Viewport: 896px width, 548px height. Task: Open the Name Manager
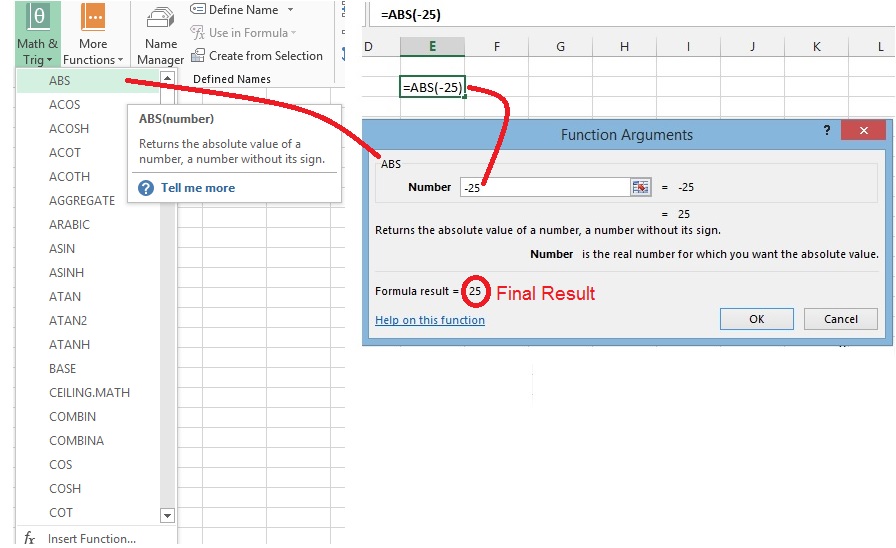pyautogui.click(x=161, y=34)
